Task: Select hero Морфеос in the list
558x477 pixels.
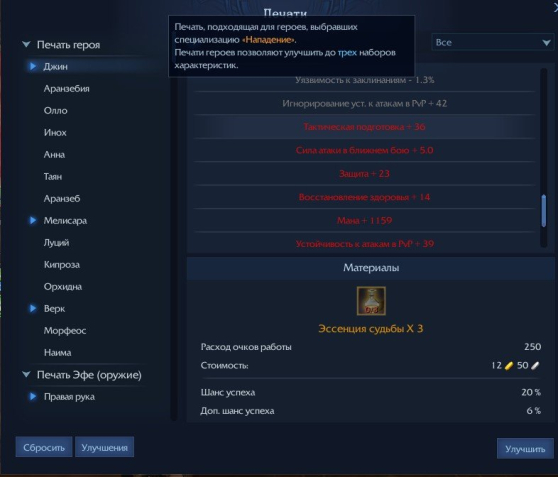Action: 65,331
